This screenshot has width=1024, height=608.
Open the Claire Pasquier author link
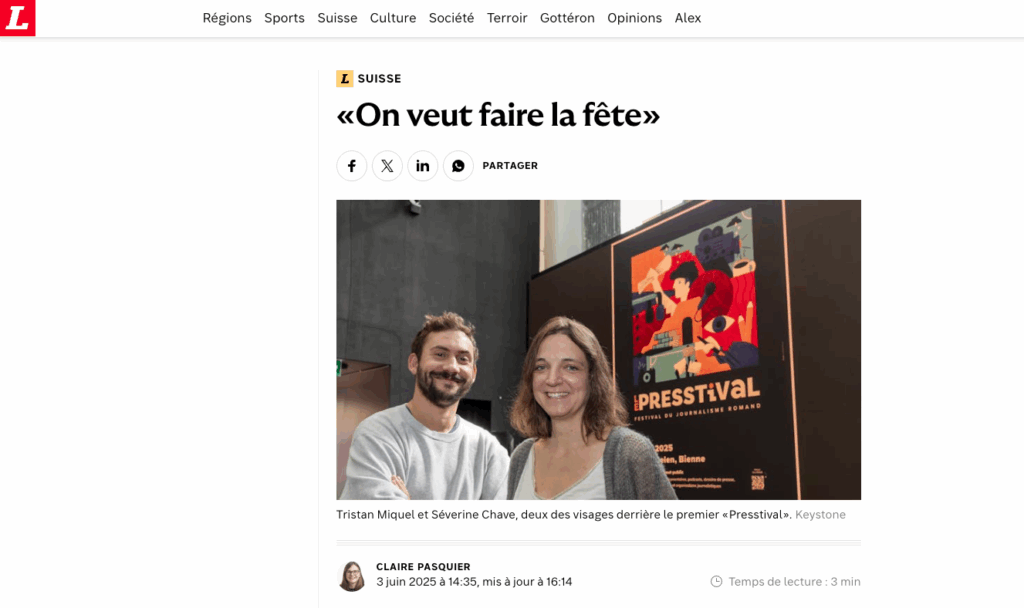coord(423,567)
